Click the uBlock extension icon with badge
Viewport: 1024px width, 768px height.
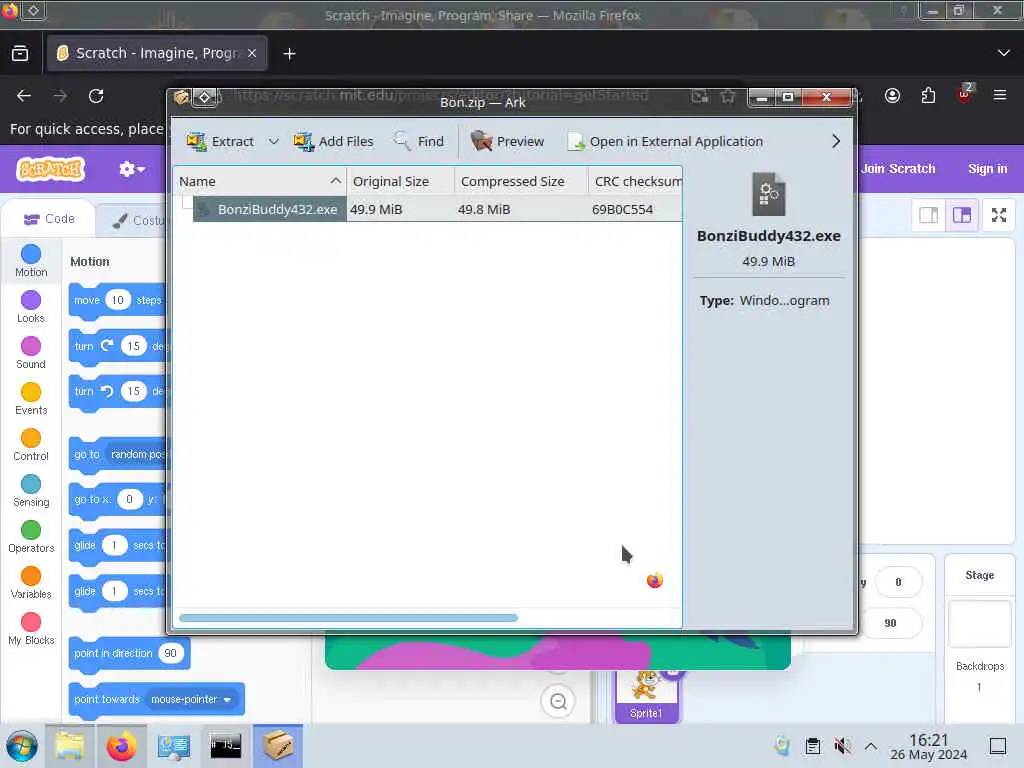pyautogui.click(x=965, y=95)
